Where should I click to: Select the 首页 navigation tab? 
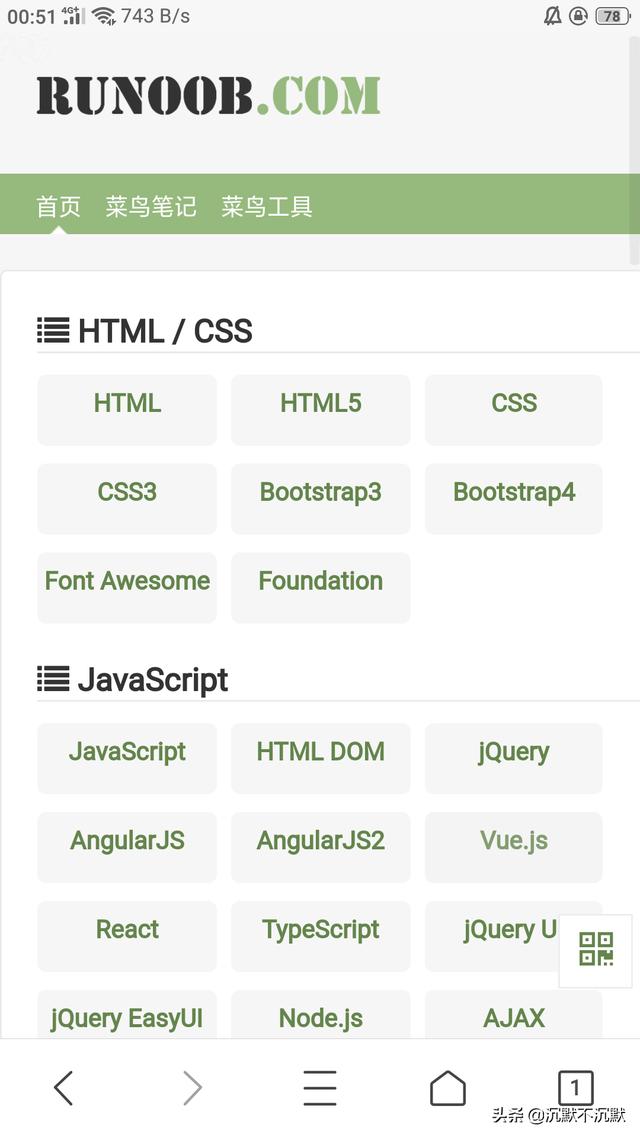[59, 207]
